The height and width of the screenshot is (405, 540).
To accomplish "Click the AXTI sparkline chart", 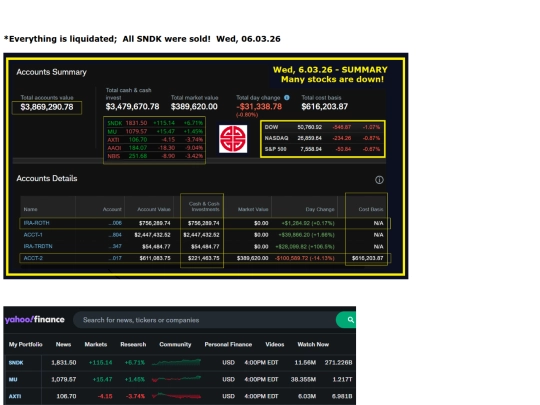I will 176,396.
